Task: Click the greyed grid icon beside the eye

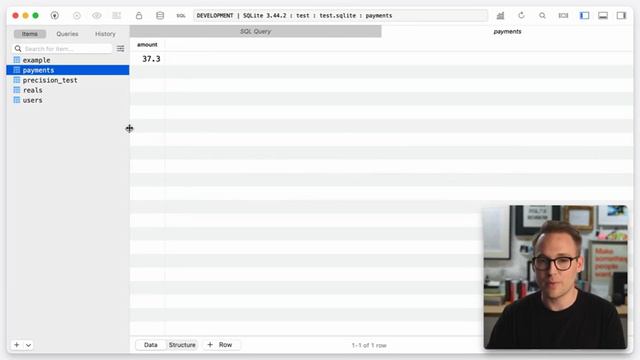Action: point(117,16)
